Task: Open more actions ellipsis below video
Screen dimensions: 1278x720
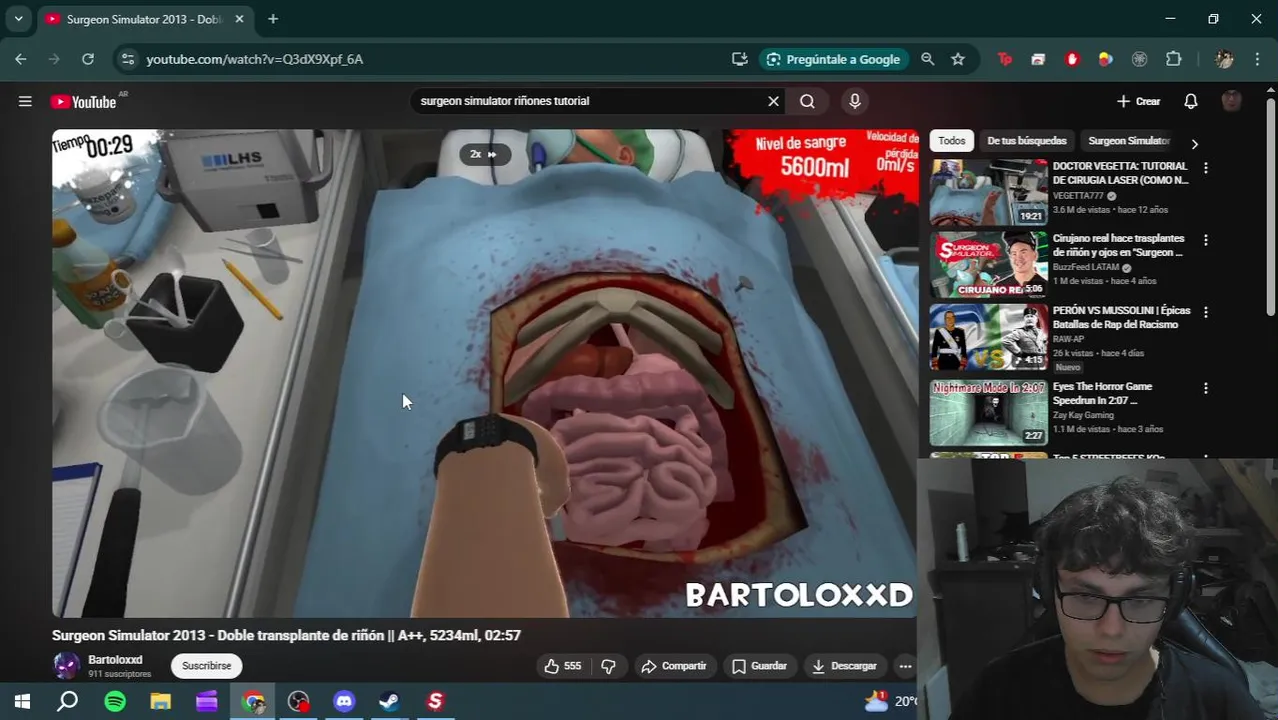Action: point(905,666)
